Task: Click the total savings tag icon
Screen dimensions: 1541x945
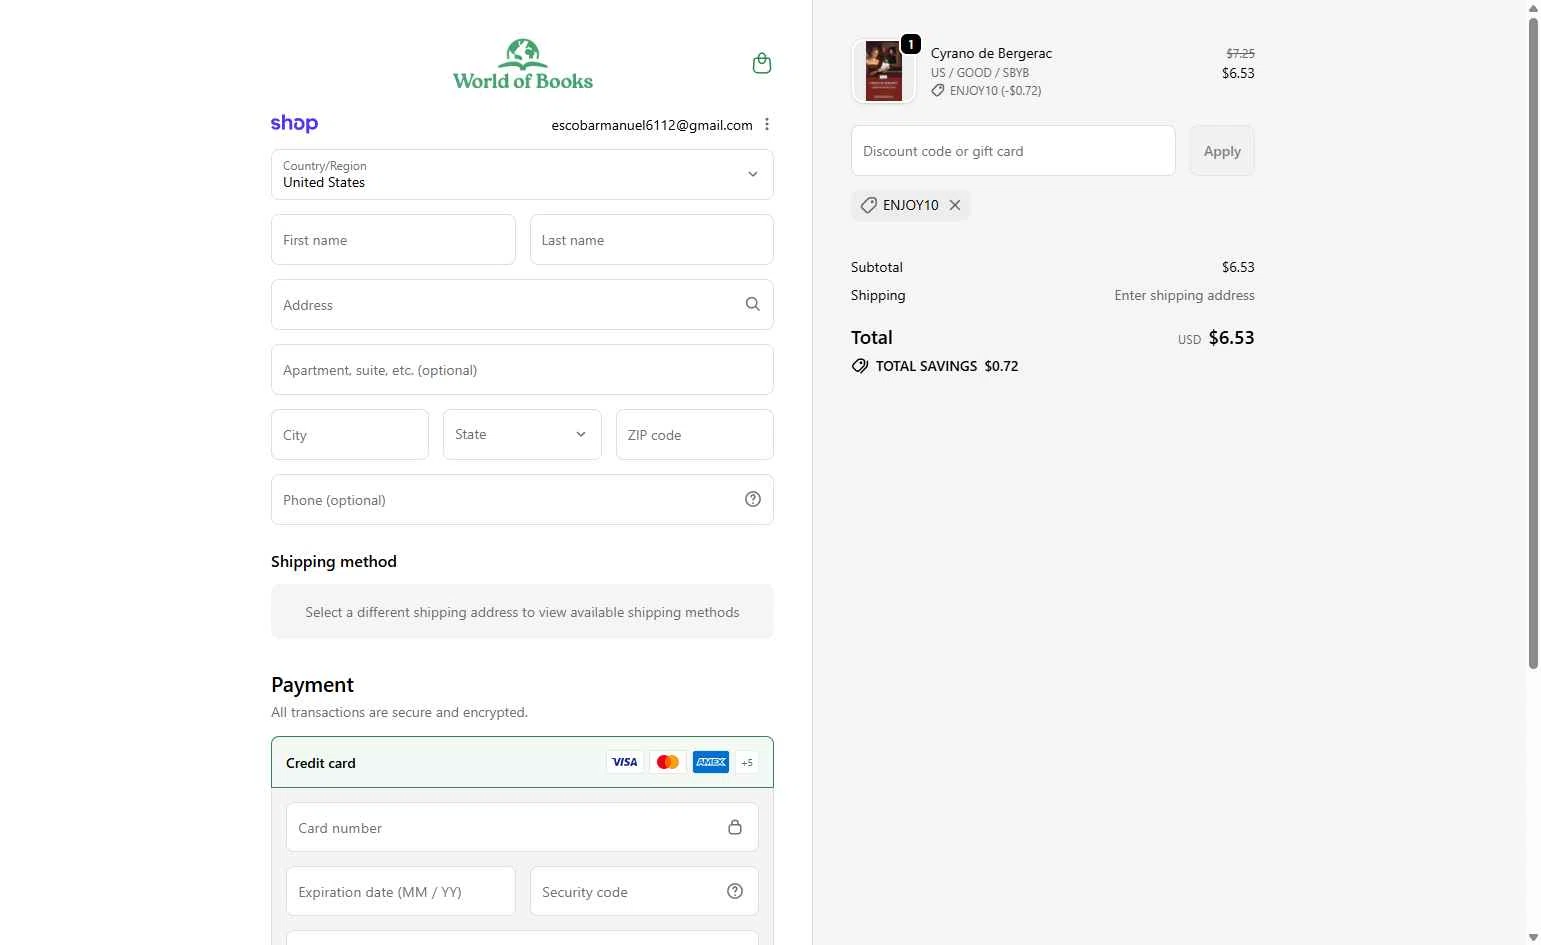Action: tap(860, 366)
